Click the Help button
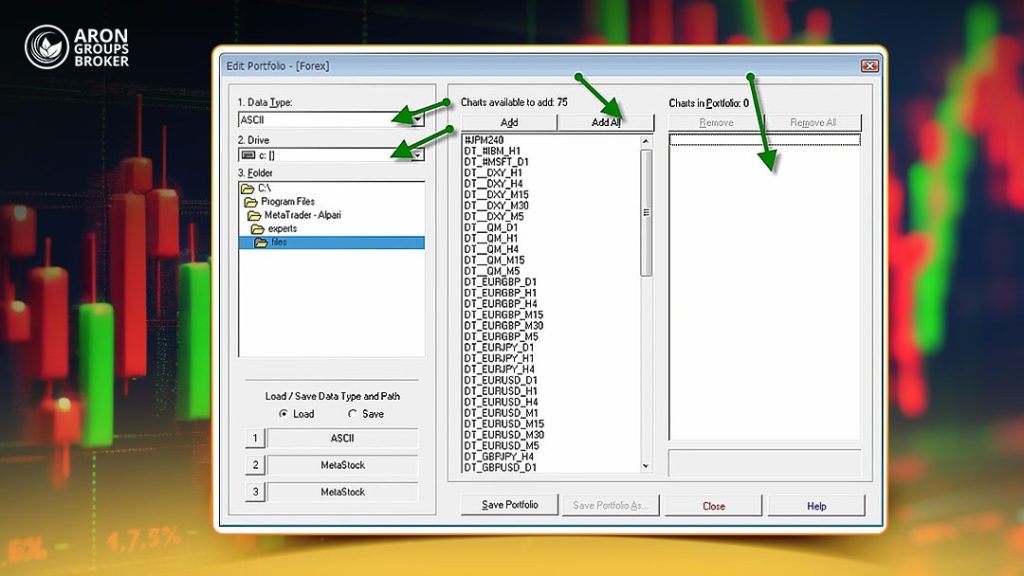This screenshot has width=1024, height=576. [816, 505]
